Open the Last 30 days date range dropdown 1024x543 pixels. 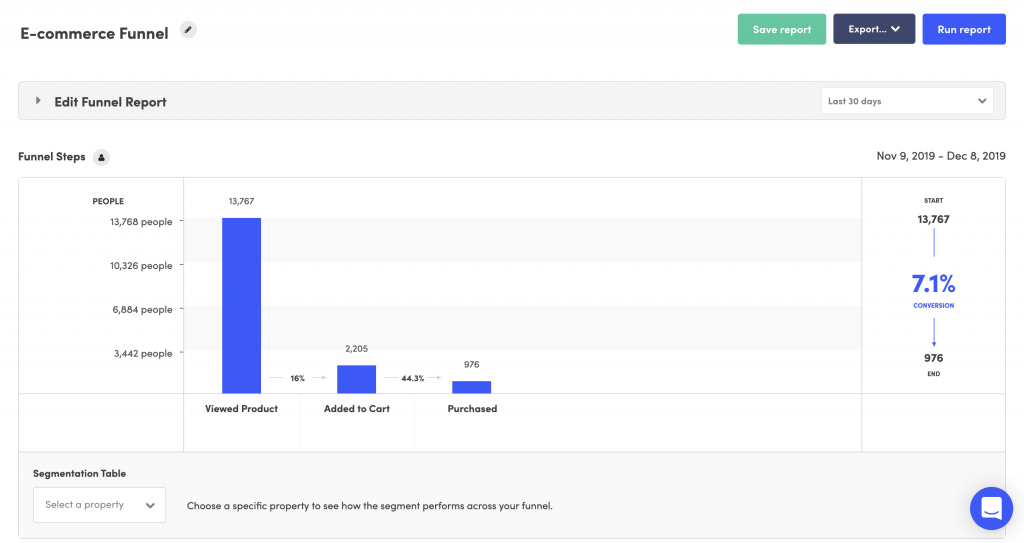(907, 101)
